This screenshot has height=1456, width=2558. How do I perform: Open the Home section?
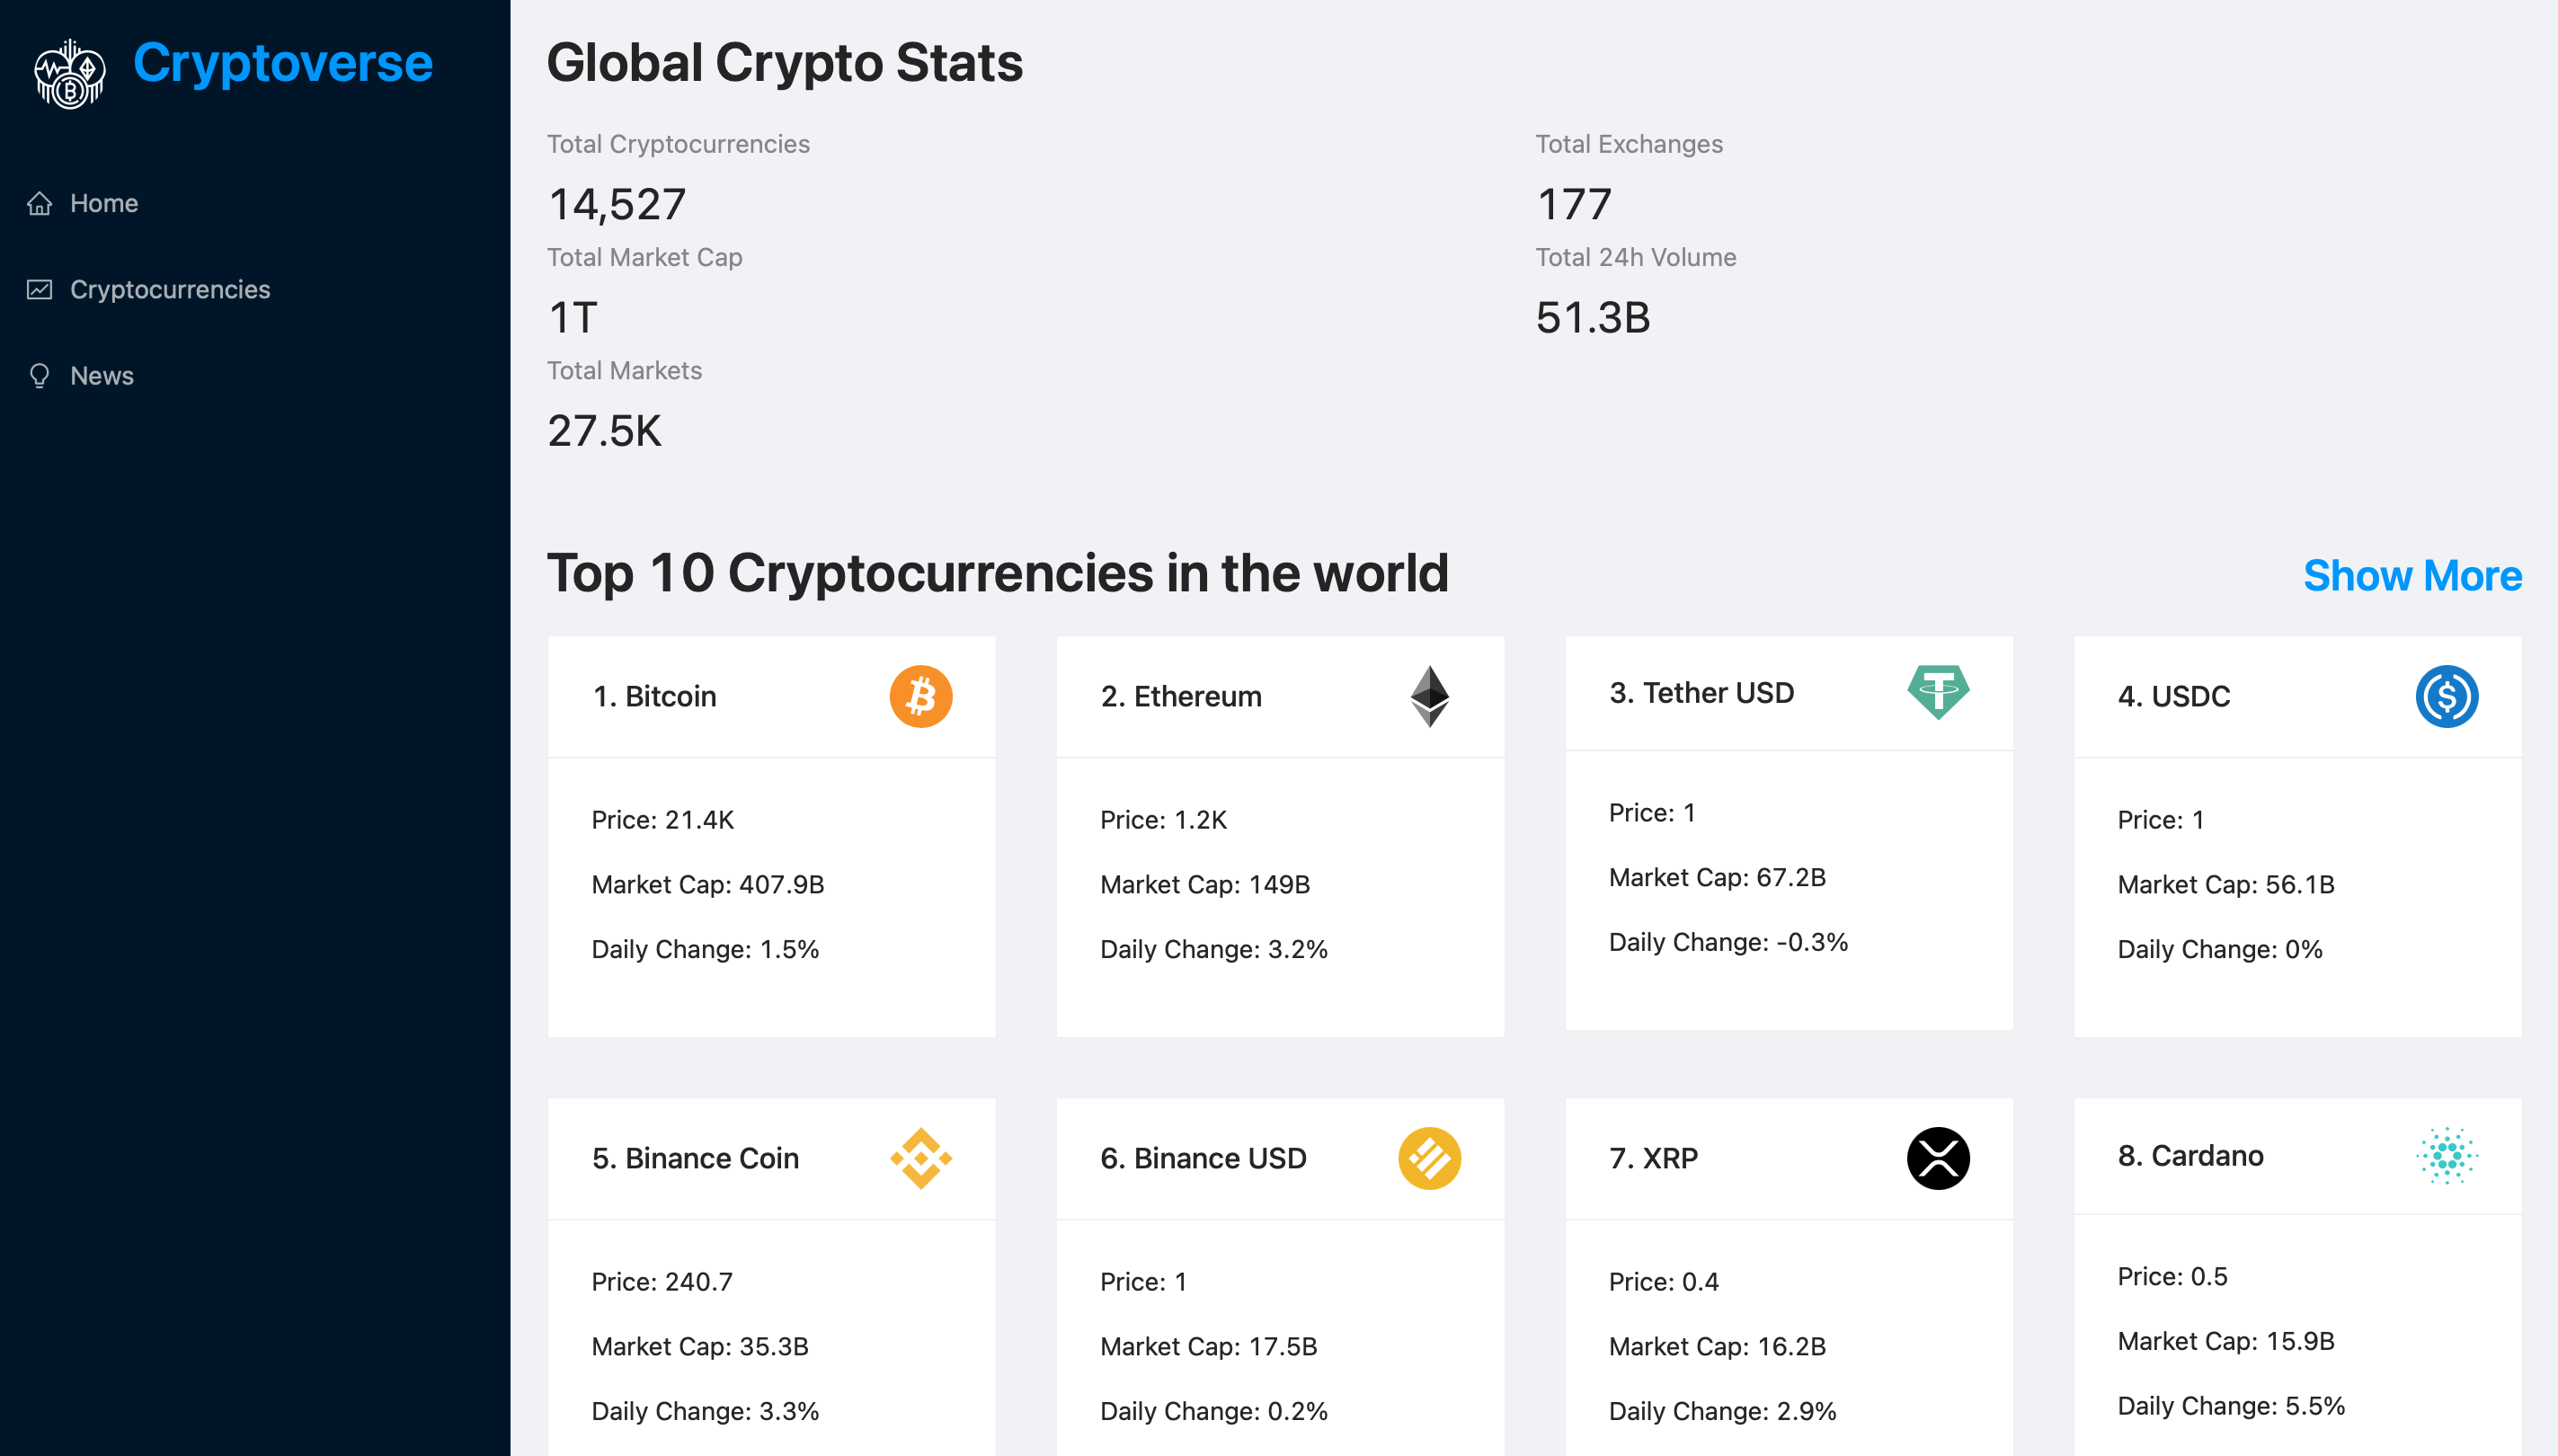point(103,203)
